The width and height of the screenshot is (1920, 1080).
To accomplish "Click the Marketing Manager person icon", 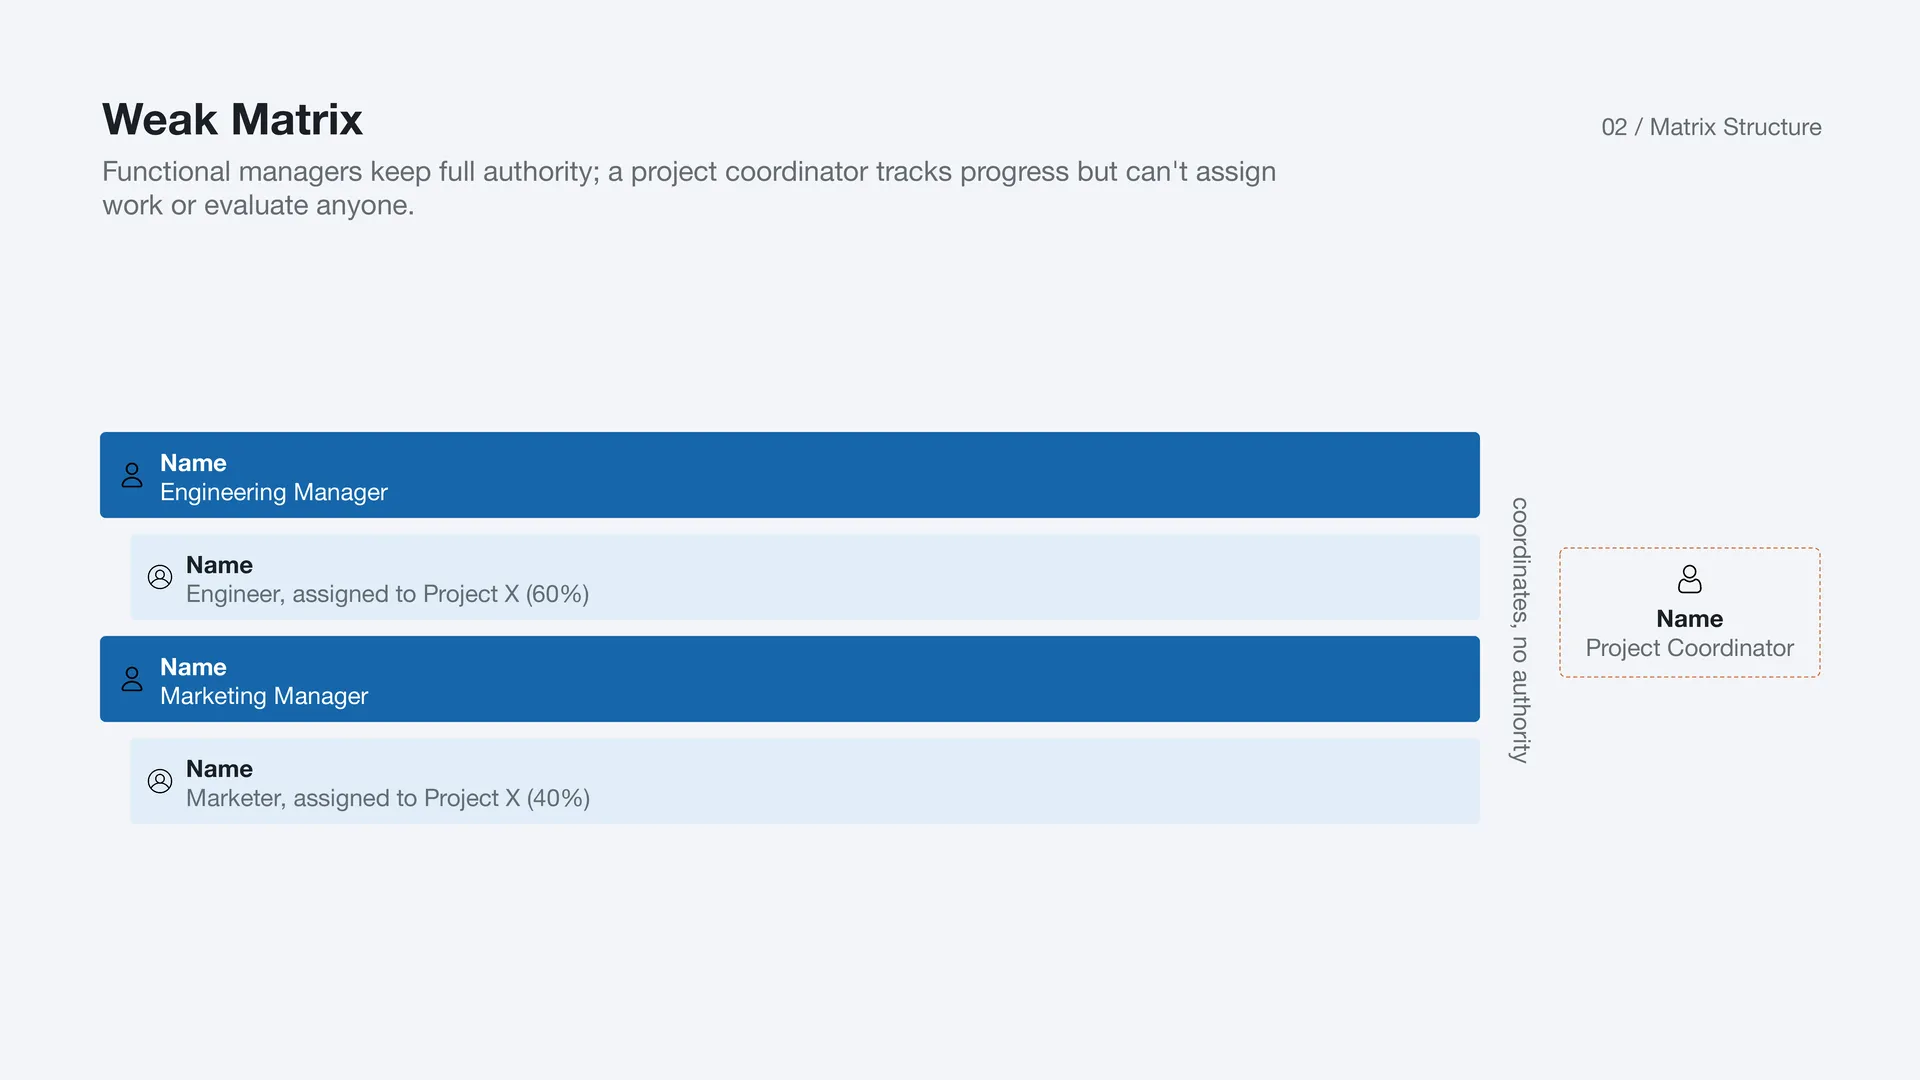I will 132,679.
